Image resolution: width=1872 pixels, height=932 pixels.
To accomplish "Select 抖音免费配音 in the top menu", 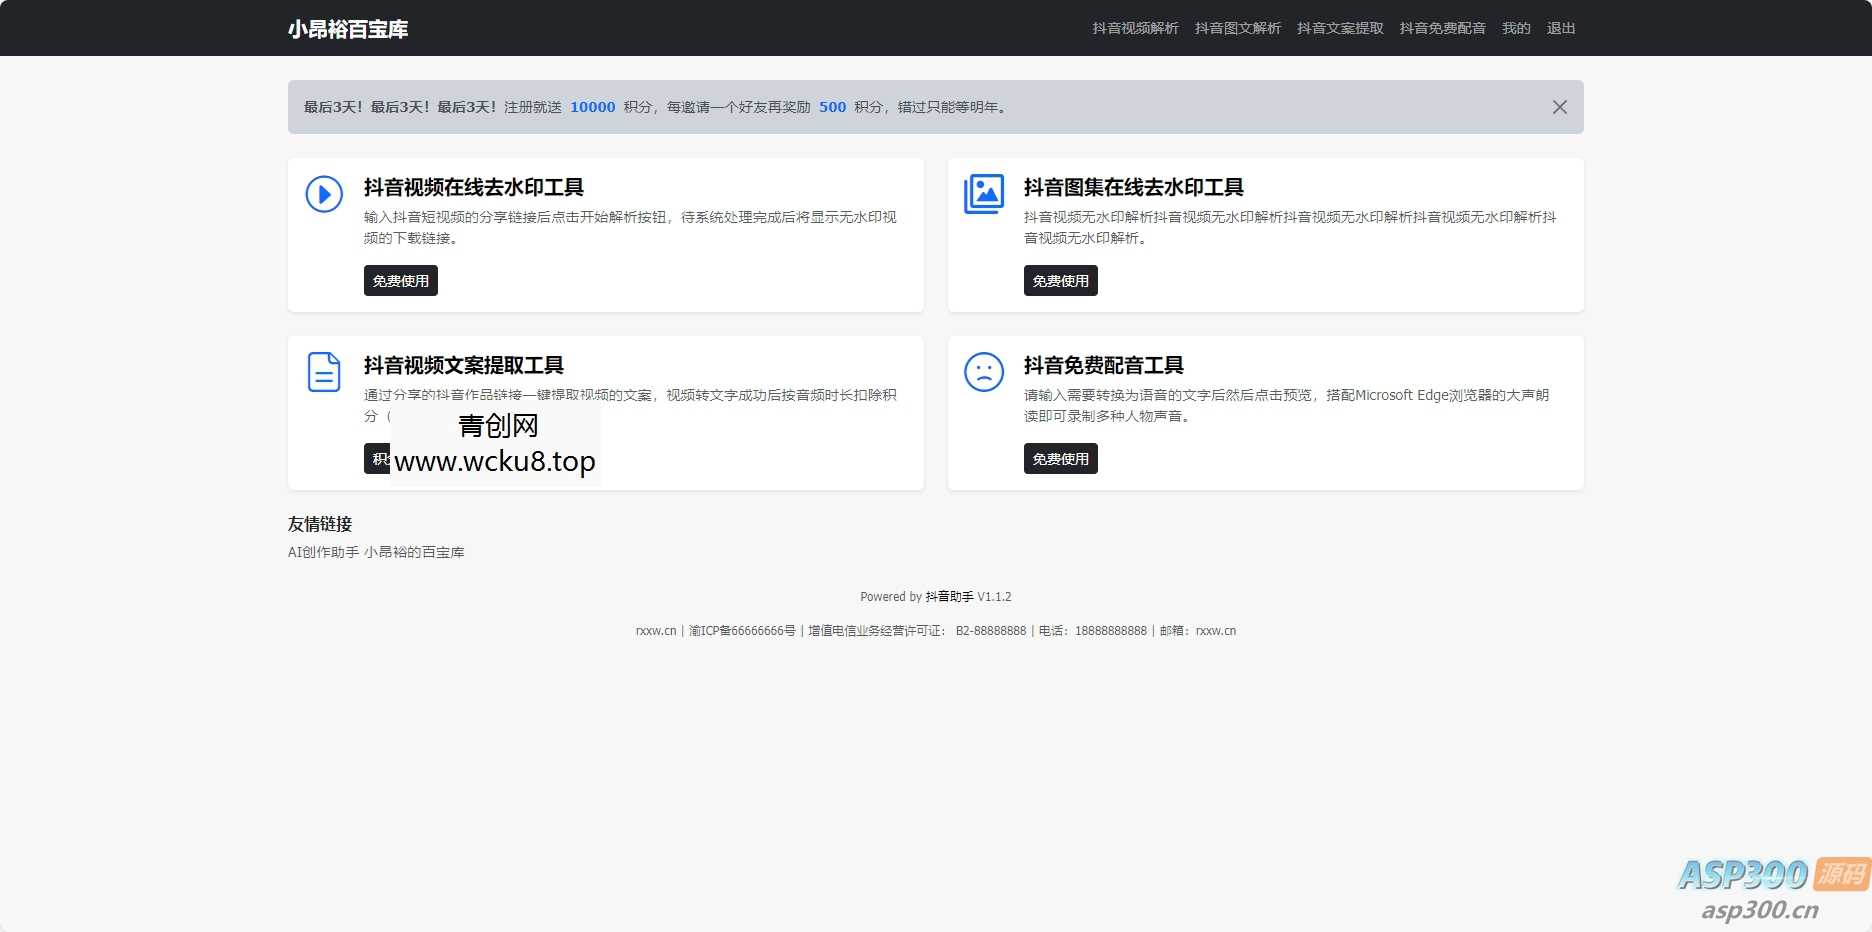I will pyautogui.click(x=1442, y=28).
